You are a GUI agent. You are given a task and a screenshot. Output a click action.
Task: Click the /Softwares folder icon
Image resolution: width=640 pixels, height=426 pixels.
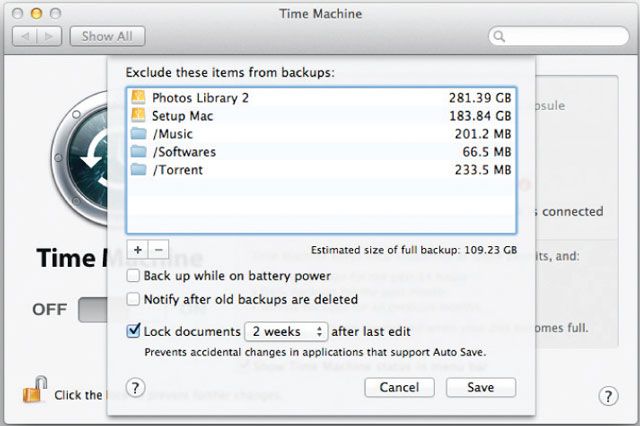tap(138, 151)
